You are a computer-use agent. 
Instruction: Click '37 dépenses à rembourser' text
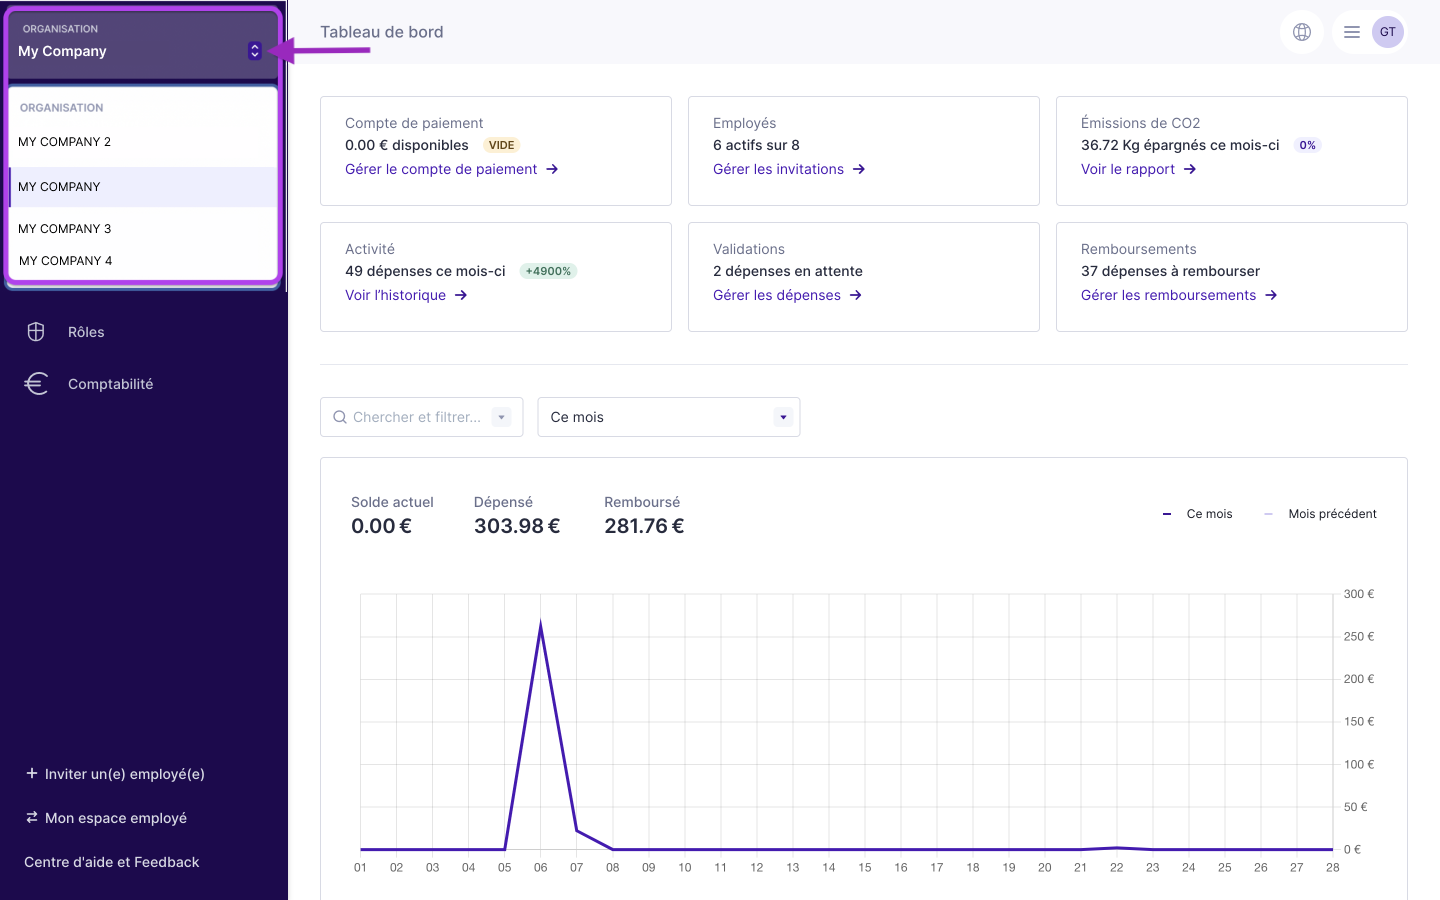(x=1170, y=271)
